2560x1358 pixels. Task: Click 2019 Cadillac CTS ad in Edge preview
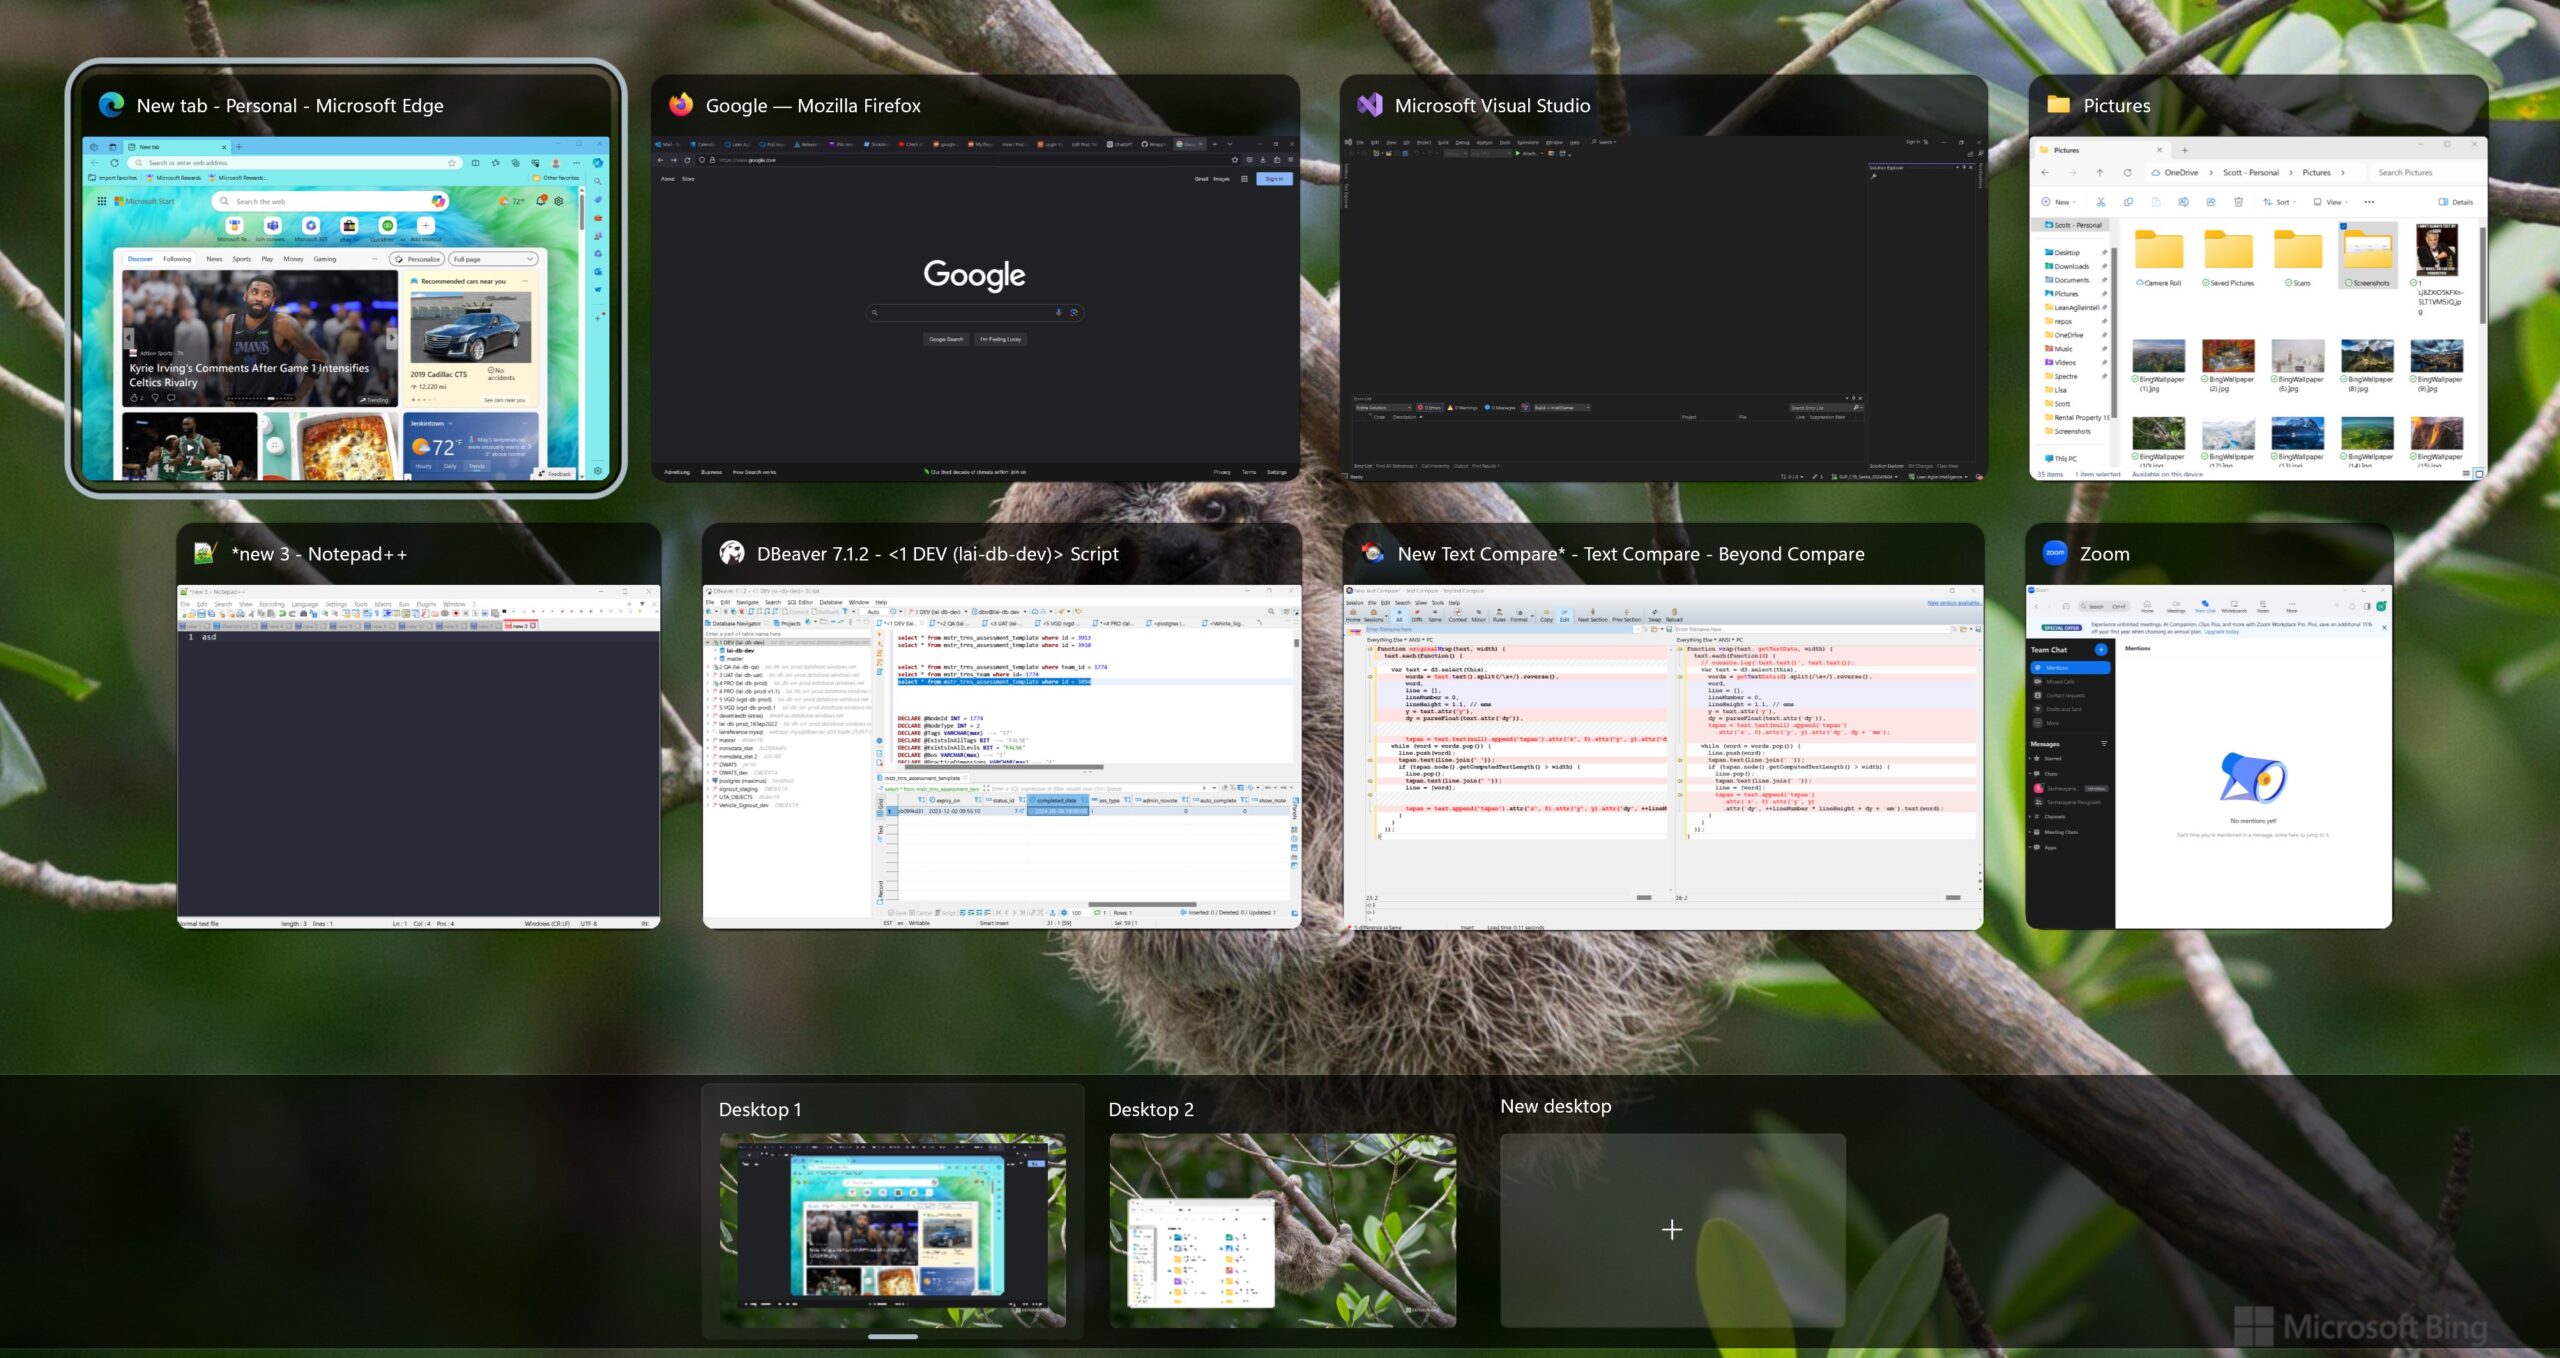point(470,338)
